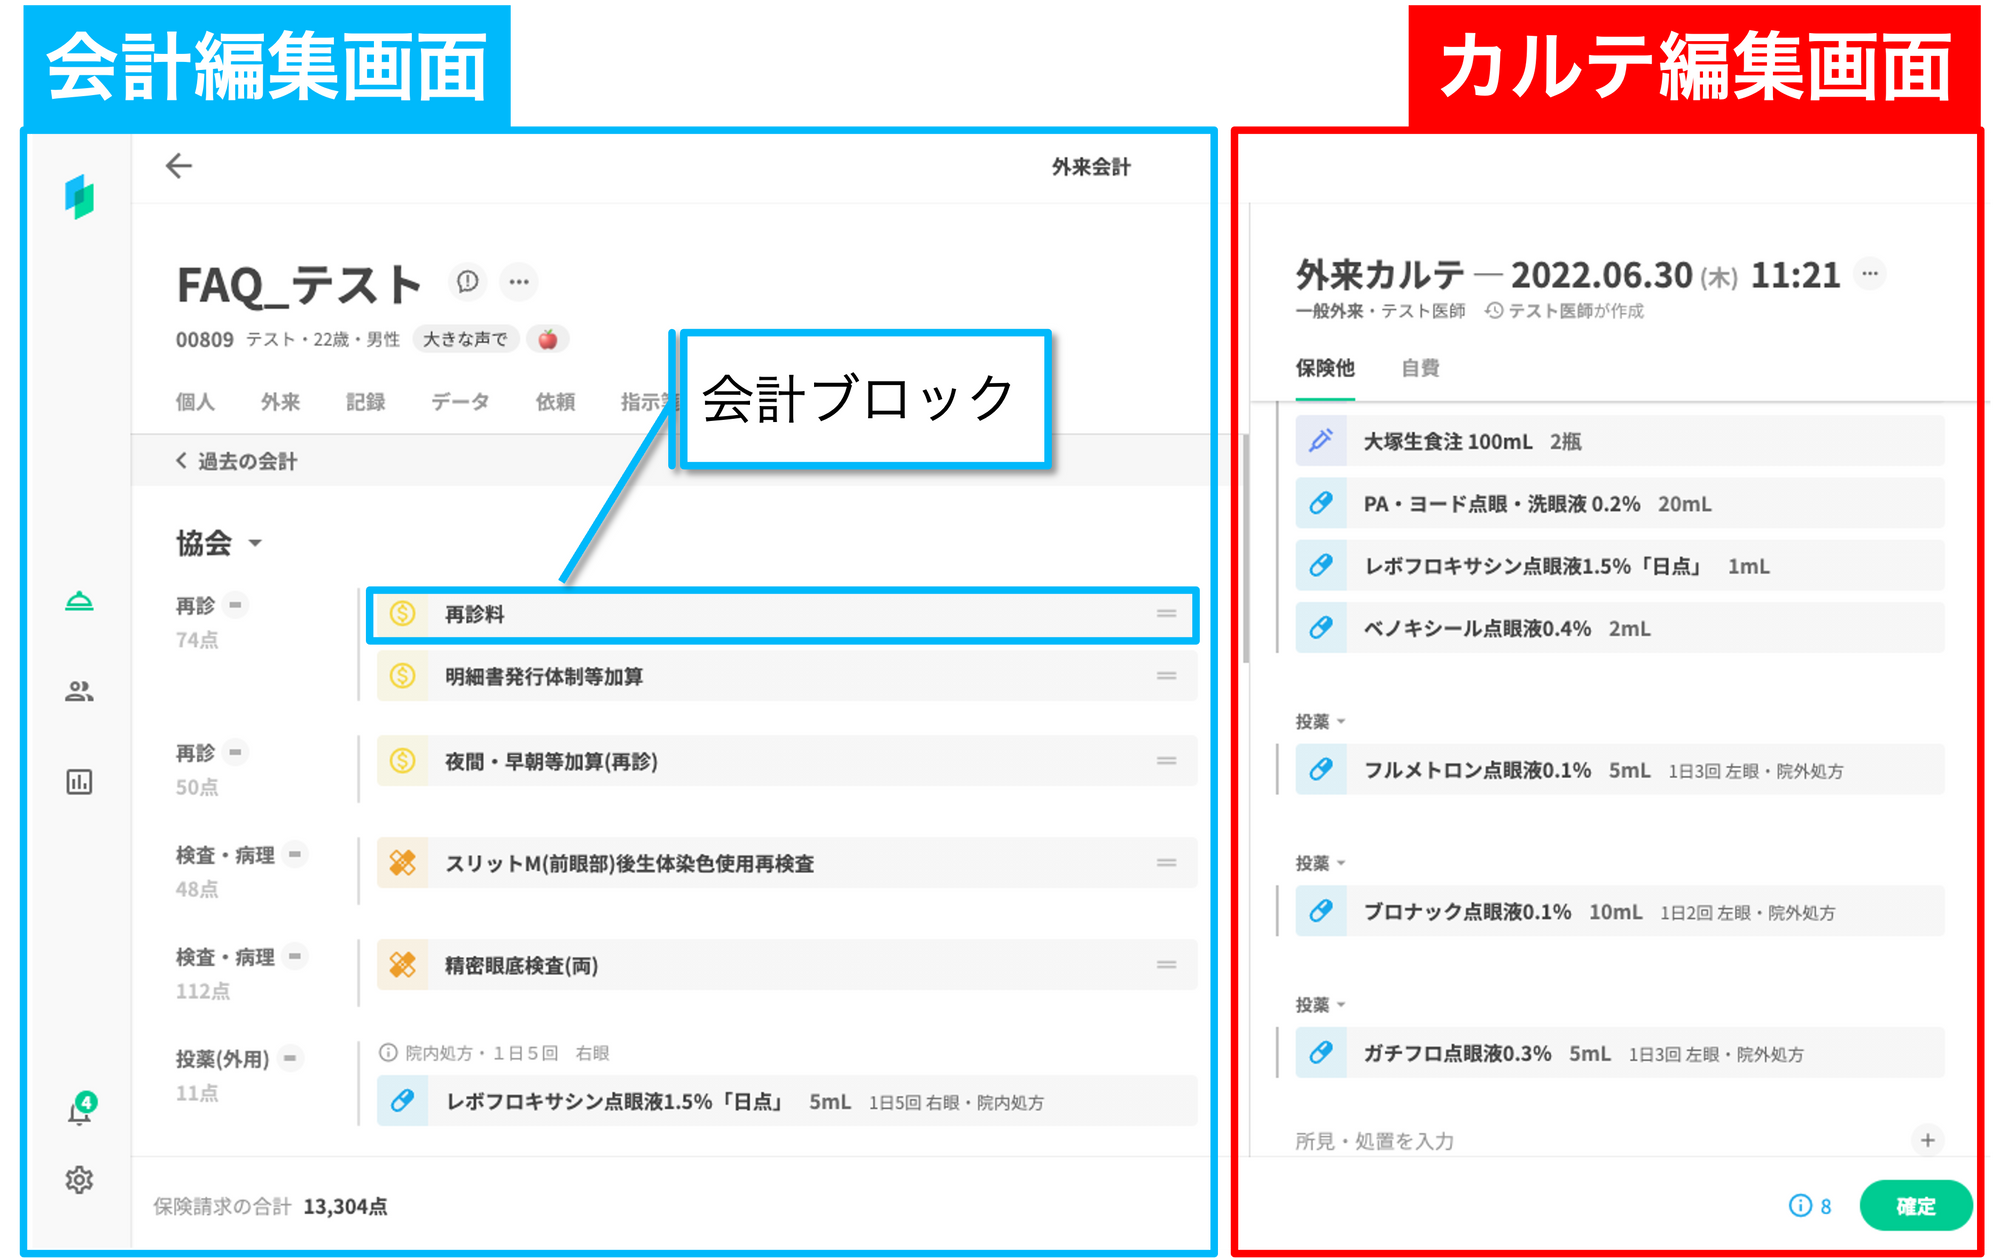Open the more options menu beside patient name
Viewport: 2000px width, 1258px height.
click(519, 282)
